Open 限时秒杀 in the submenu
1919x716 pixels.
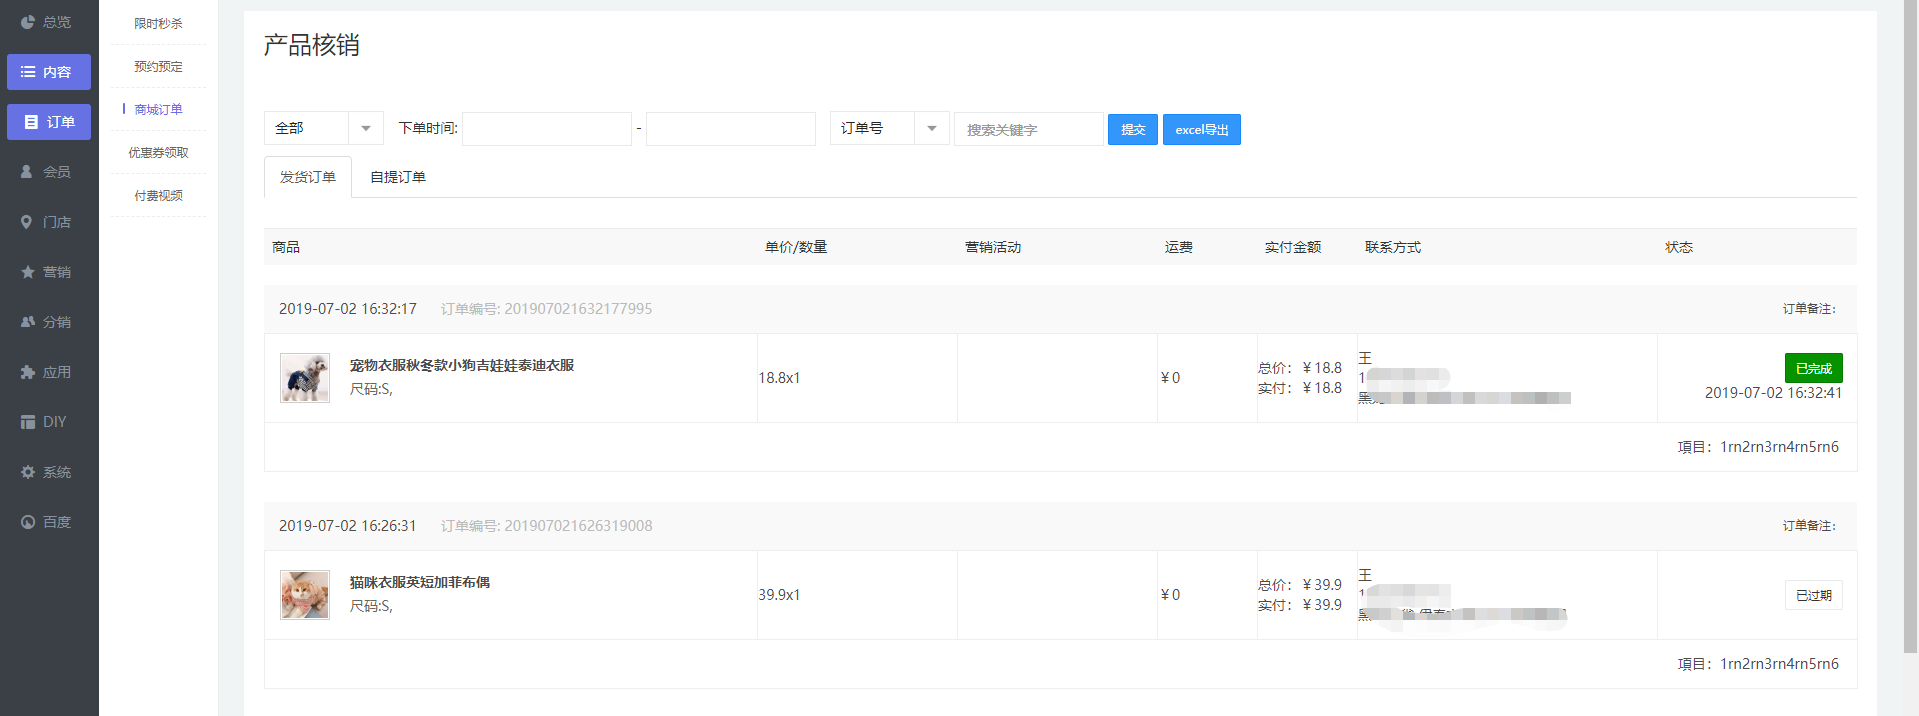pos(158,23)
